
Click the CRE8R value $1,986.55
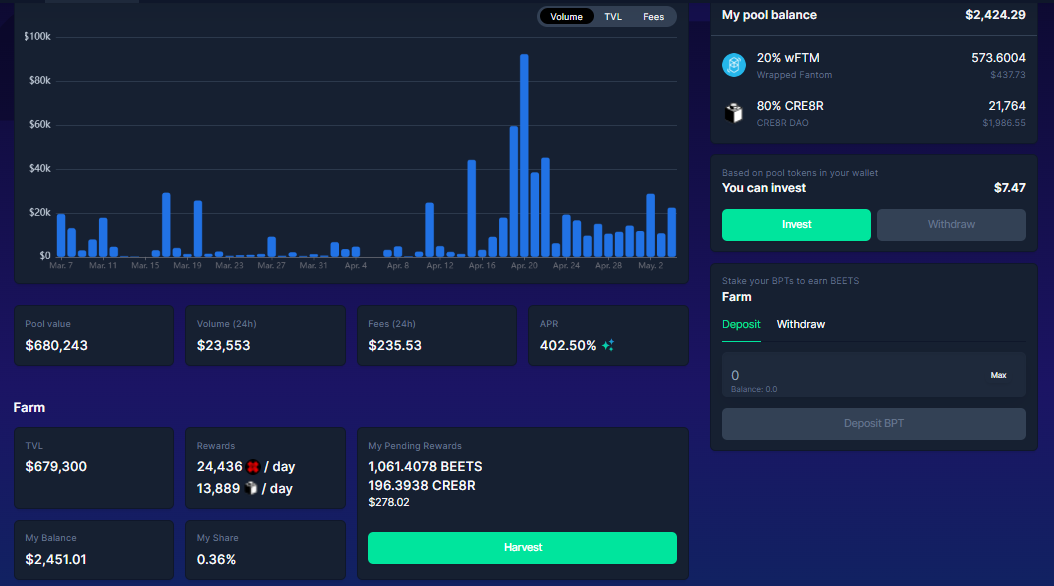click(1004, 123)
